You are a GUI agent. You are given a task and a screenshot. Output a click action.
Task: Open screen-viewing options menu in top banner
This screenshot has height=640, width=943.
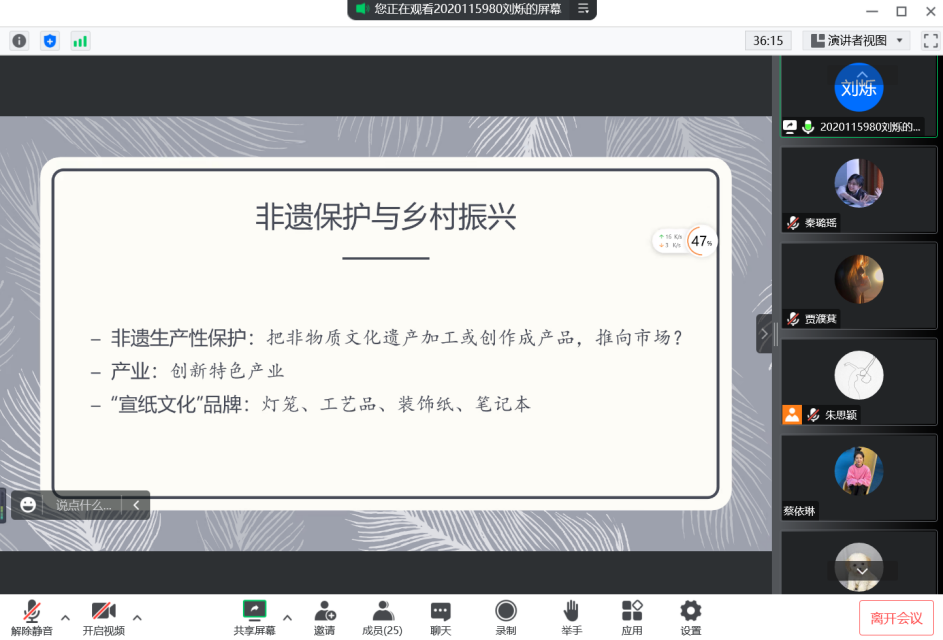[x=584, y=9]
